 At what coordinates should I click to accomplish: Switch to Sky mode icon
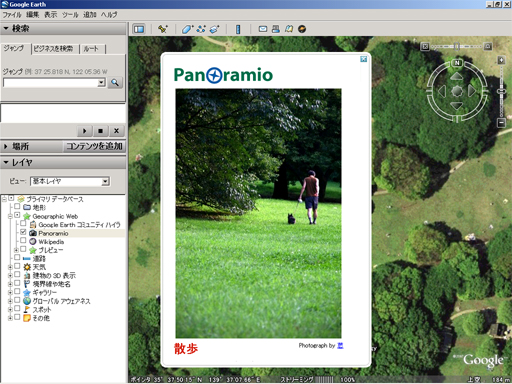pyautogui.click(x=302, y=29)
